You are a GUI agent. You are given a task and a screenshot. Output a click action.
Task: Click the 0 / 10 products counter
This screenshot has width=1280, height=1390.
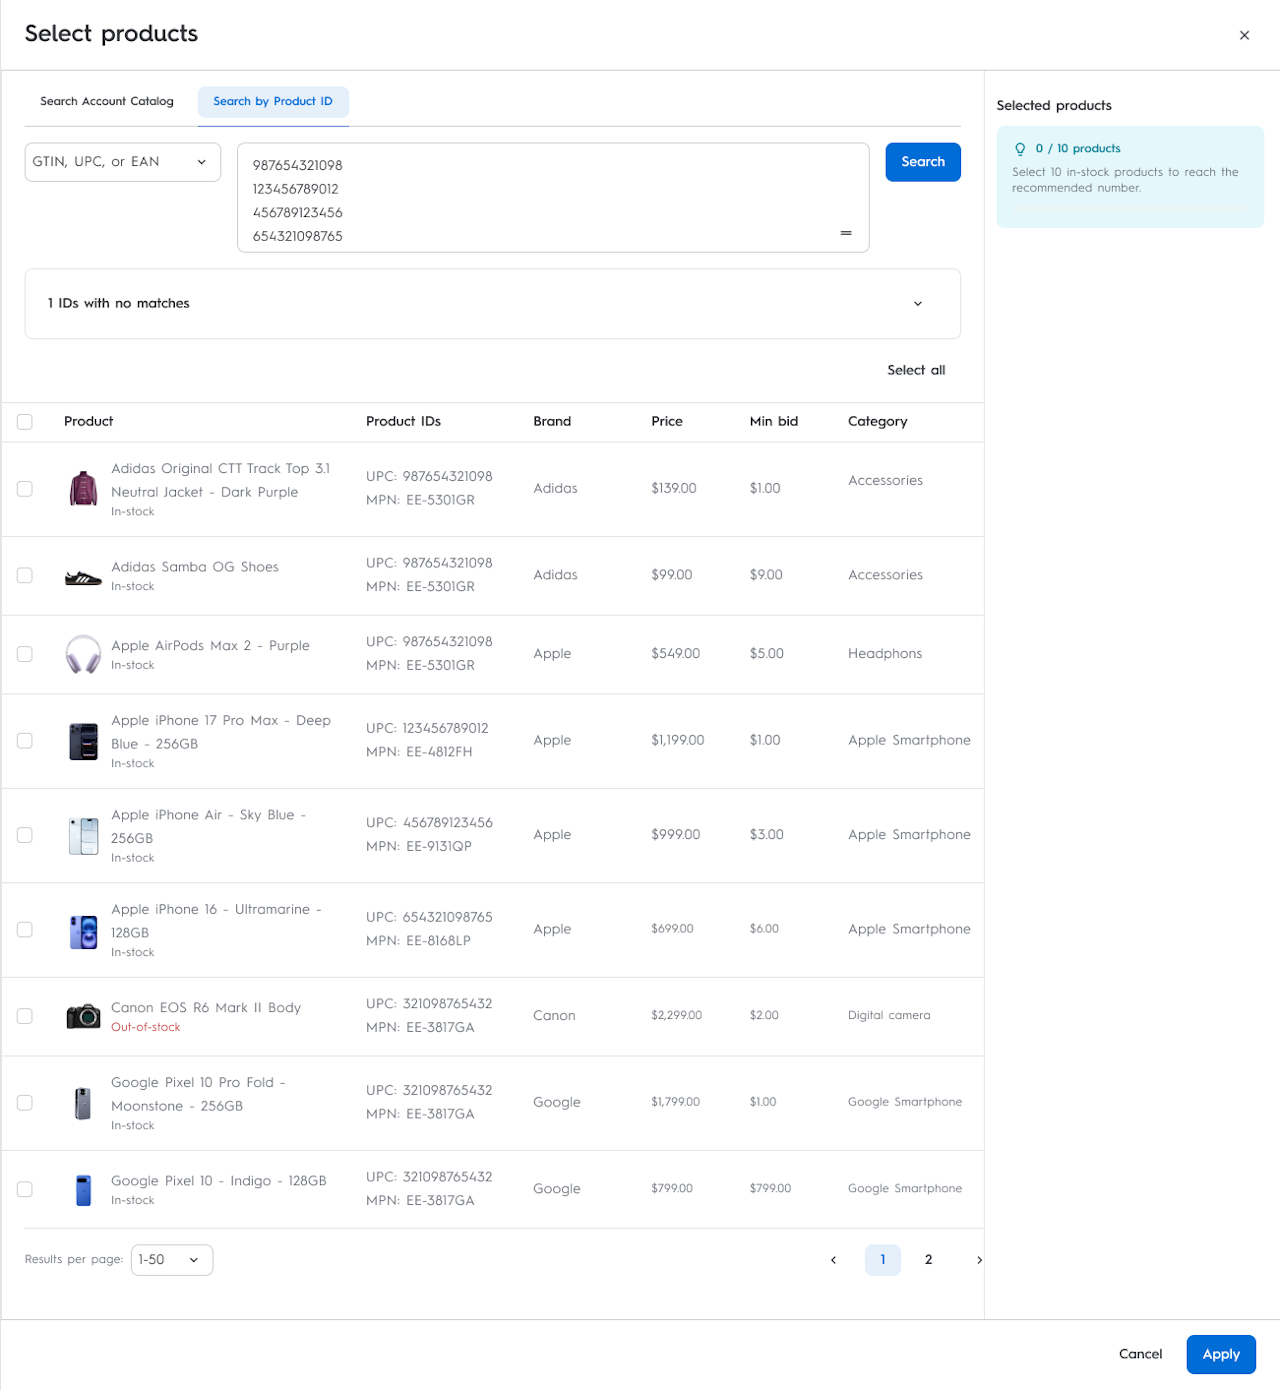(x=1078, y=149)
